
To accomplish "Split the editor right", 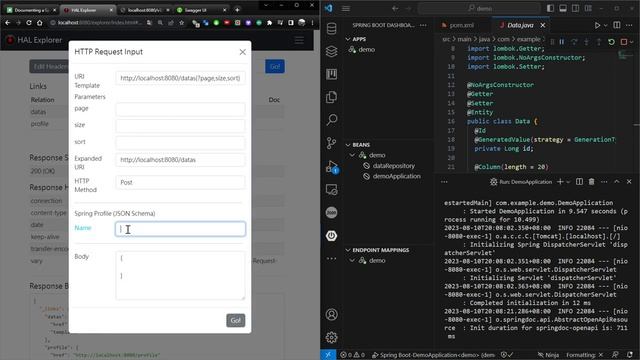I will point(617,25).
